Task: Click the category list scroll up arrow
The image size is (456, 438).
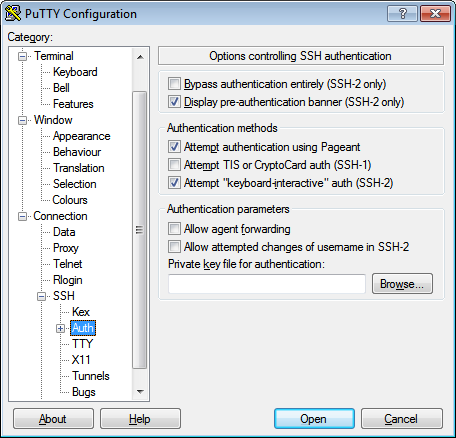Action: pyautogui.click(x=140, y=57)
